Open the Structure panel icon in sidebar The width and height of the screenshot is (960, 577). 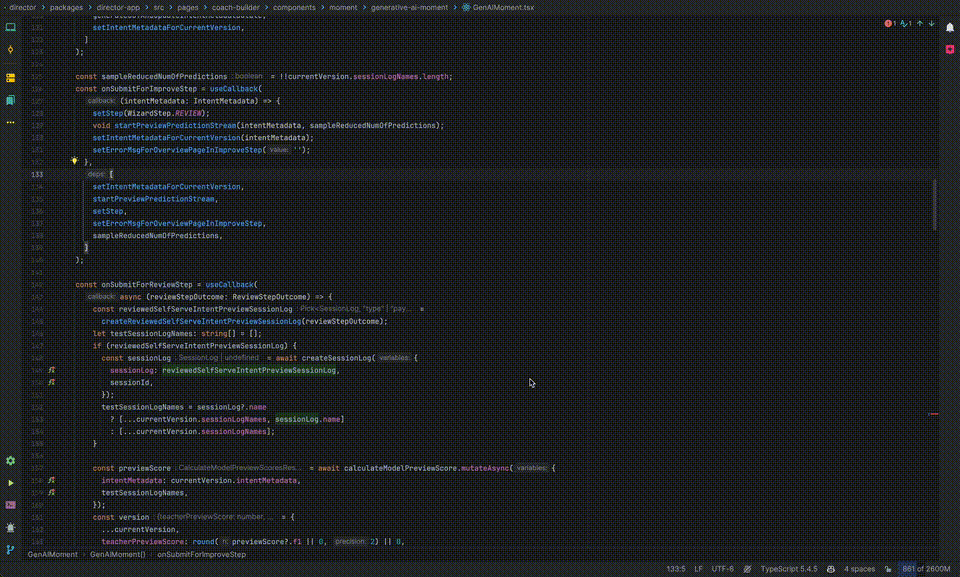pos(10,78)
